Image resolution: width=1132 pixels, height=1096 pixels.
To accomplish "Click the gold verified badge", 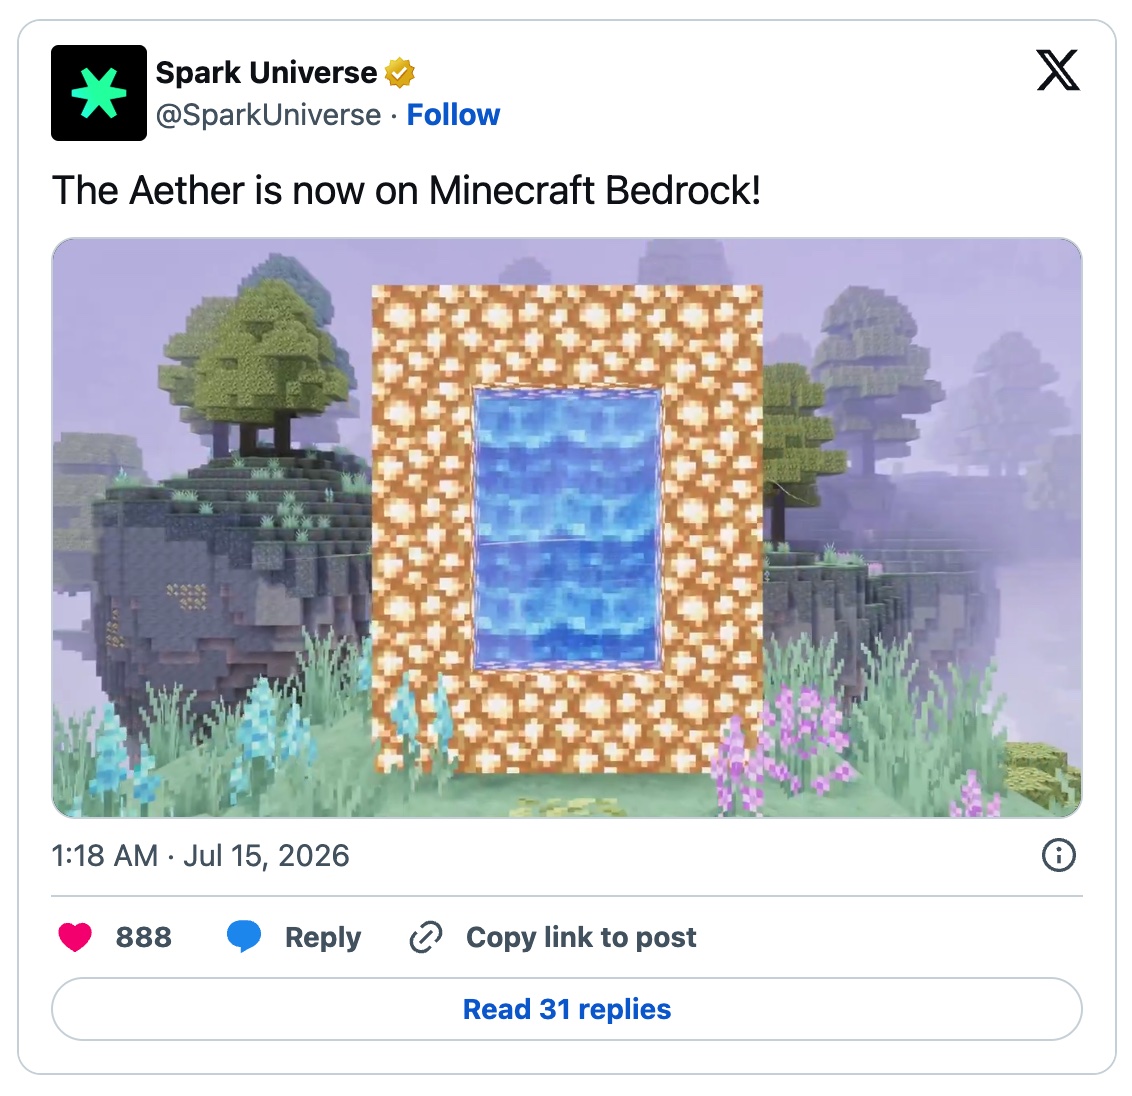I will 399,73.
